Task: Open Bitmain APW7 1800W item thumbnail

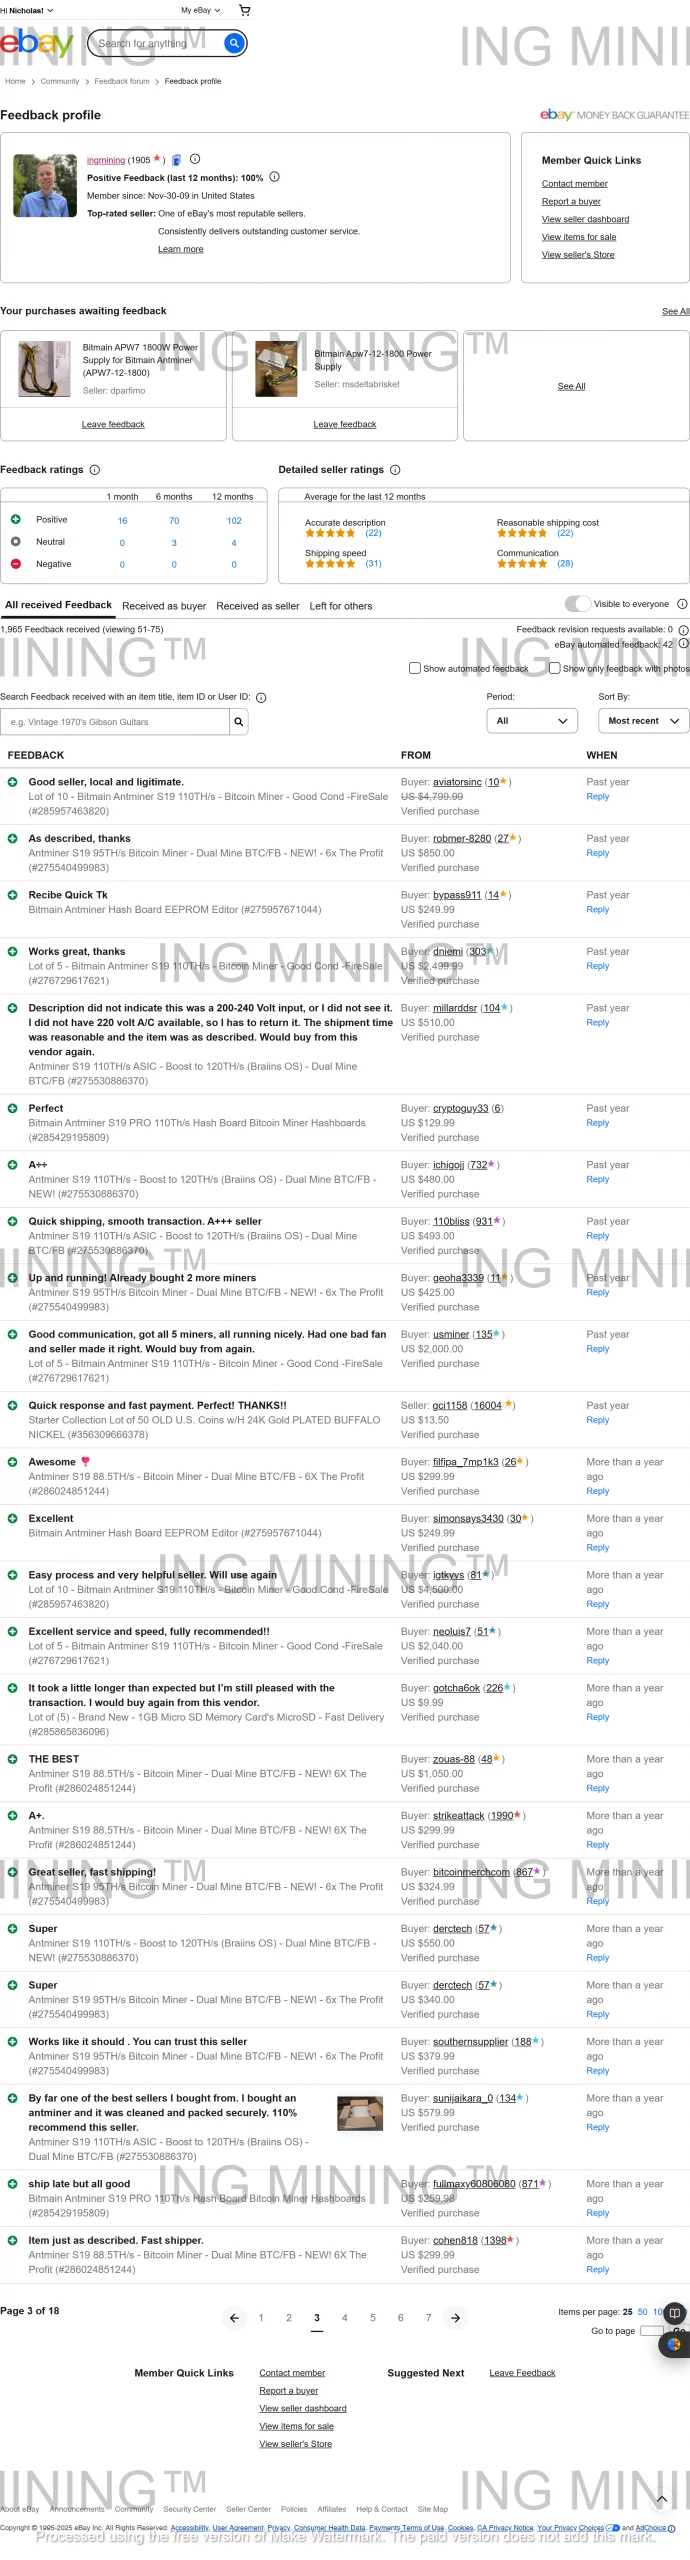Action: click(44, 369)
